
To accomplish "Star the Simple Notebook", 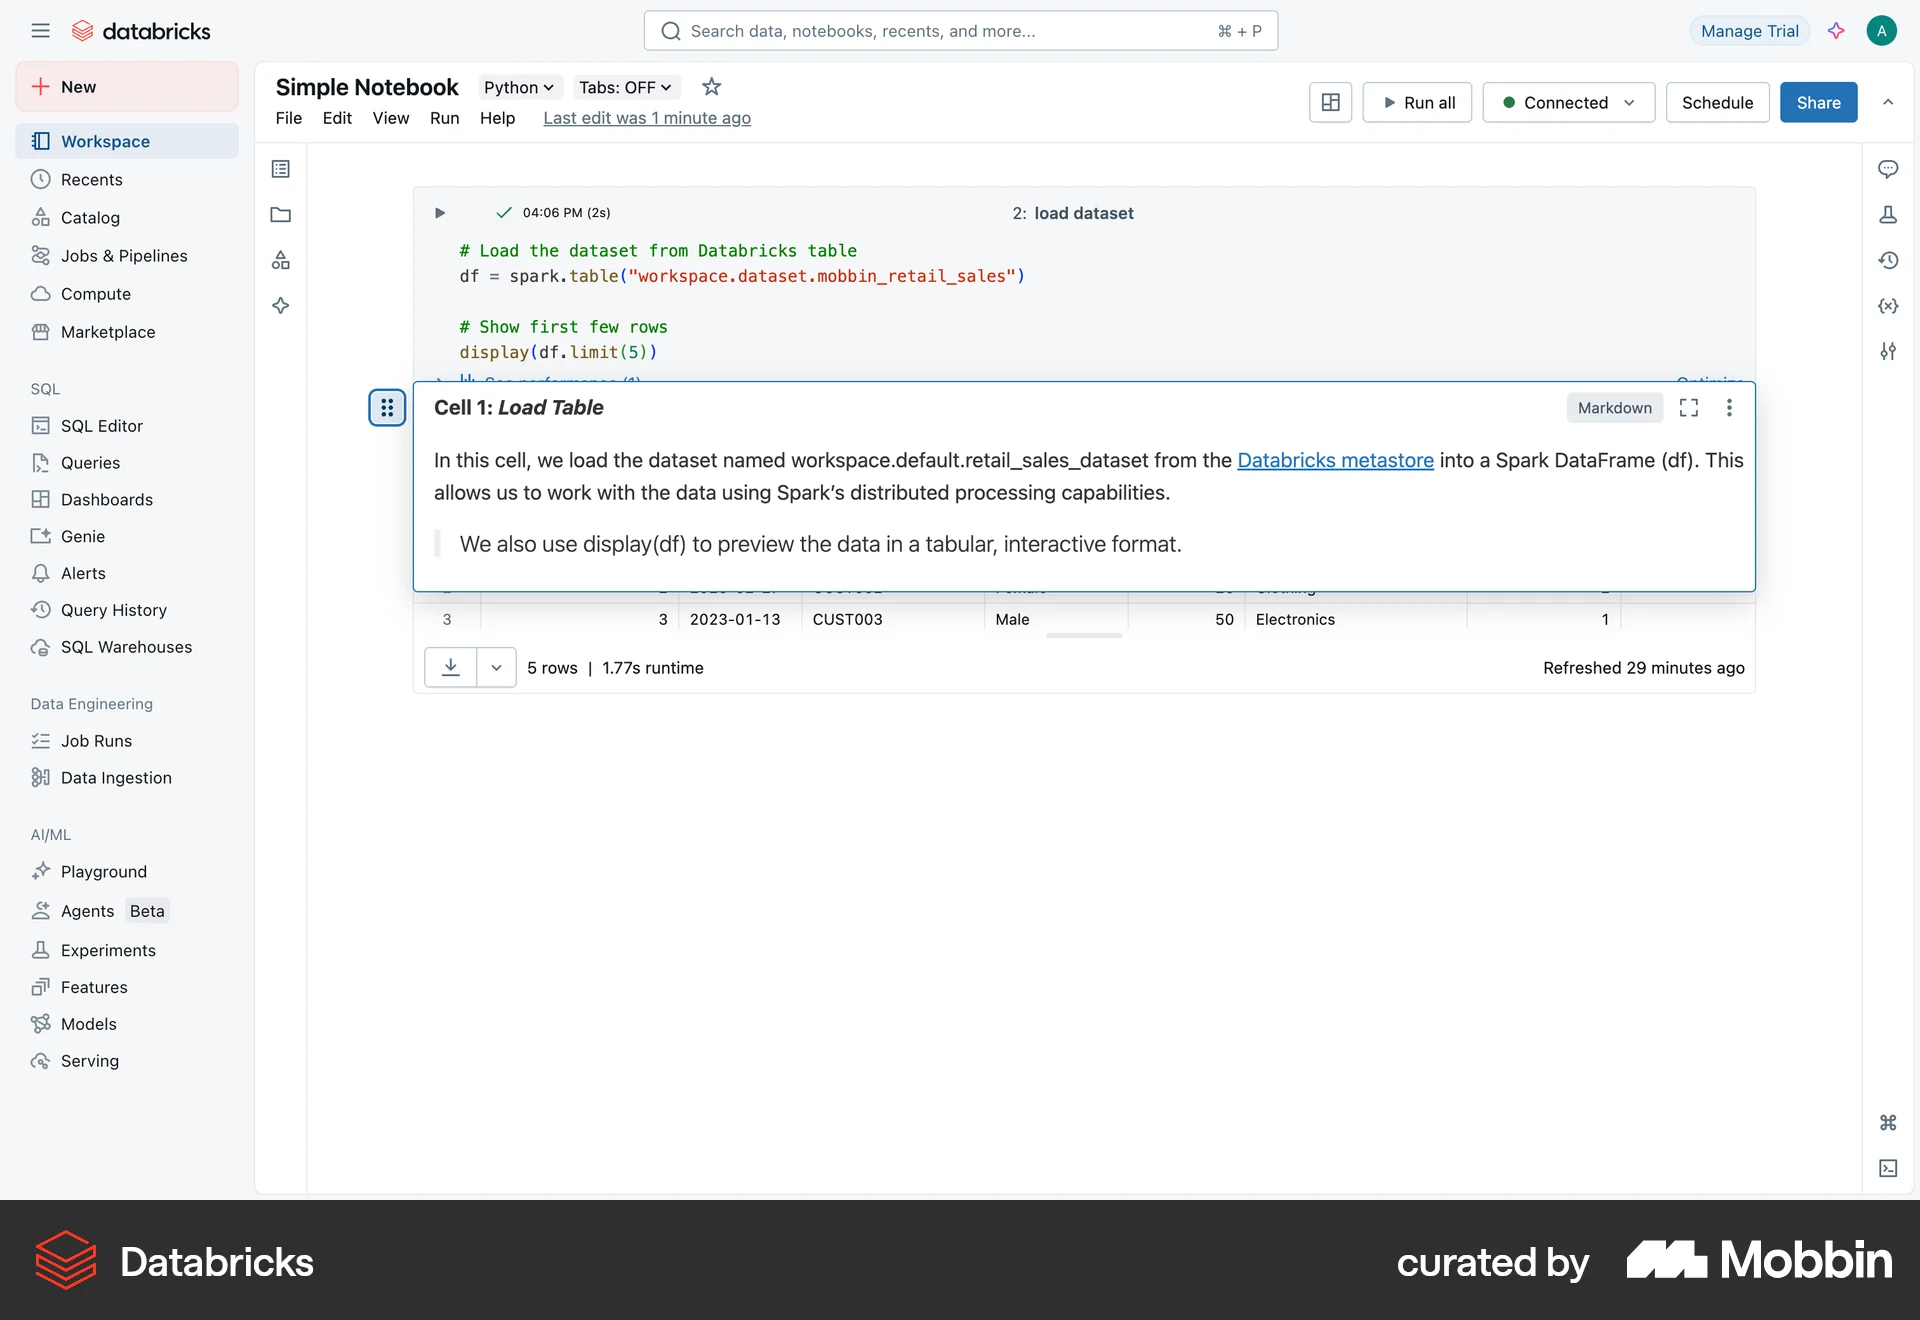I will [x=711, y=87].
